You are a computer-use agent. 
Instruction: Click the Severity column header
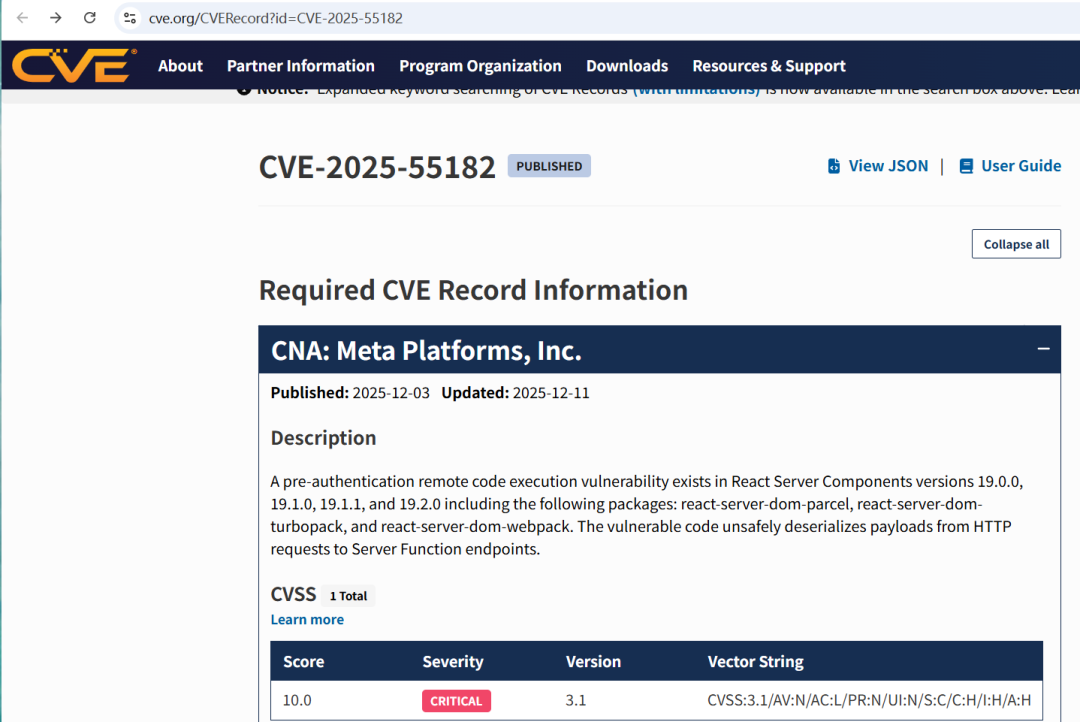(453, 661)
